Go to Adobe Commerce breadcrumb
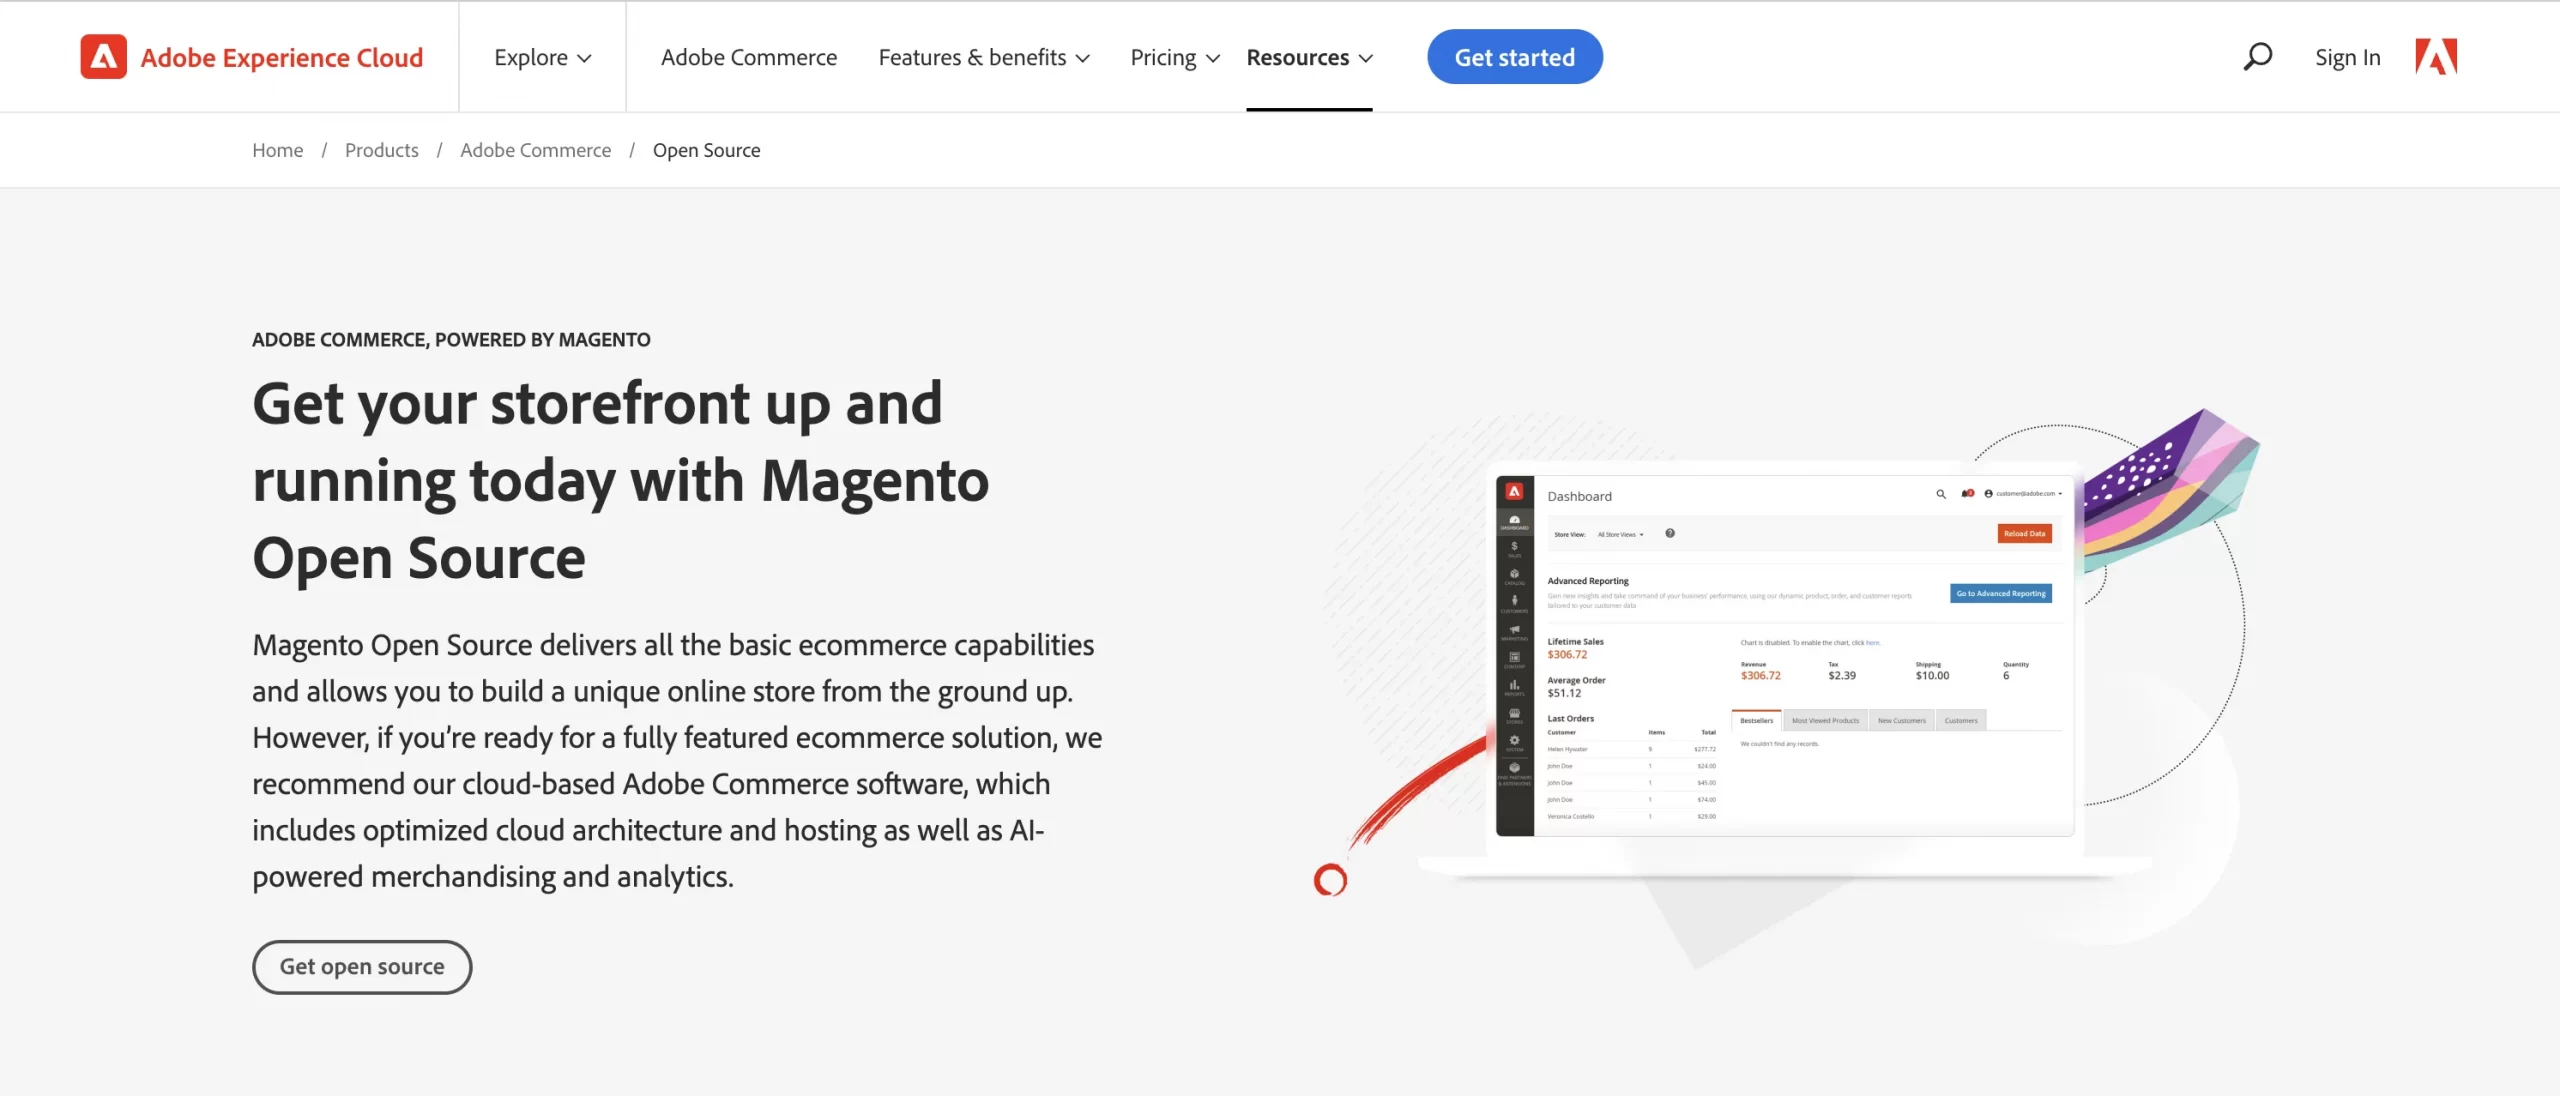 pyautogui.click(x=535, y=150)
